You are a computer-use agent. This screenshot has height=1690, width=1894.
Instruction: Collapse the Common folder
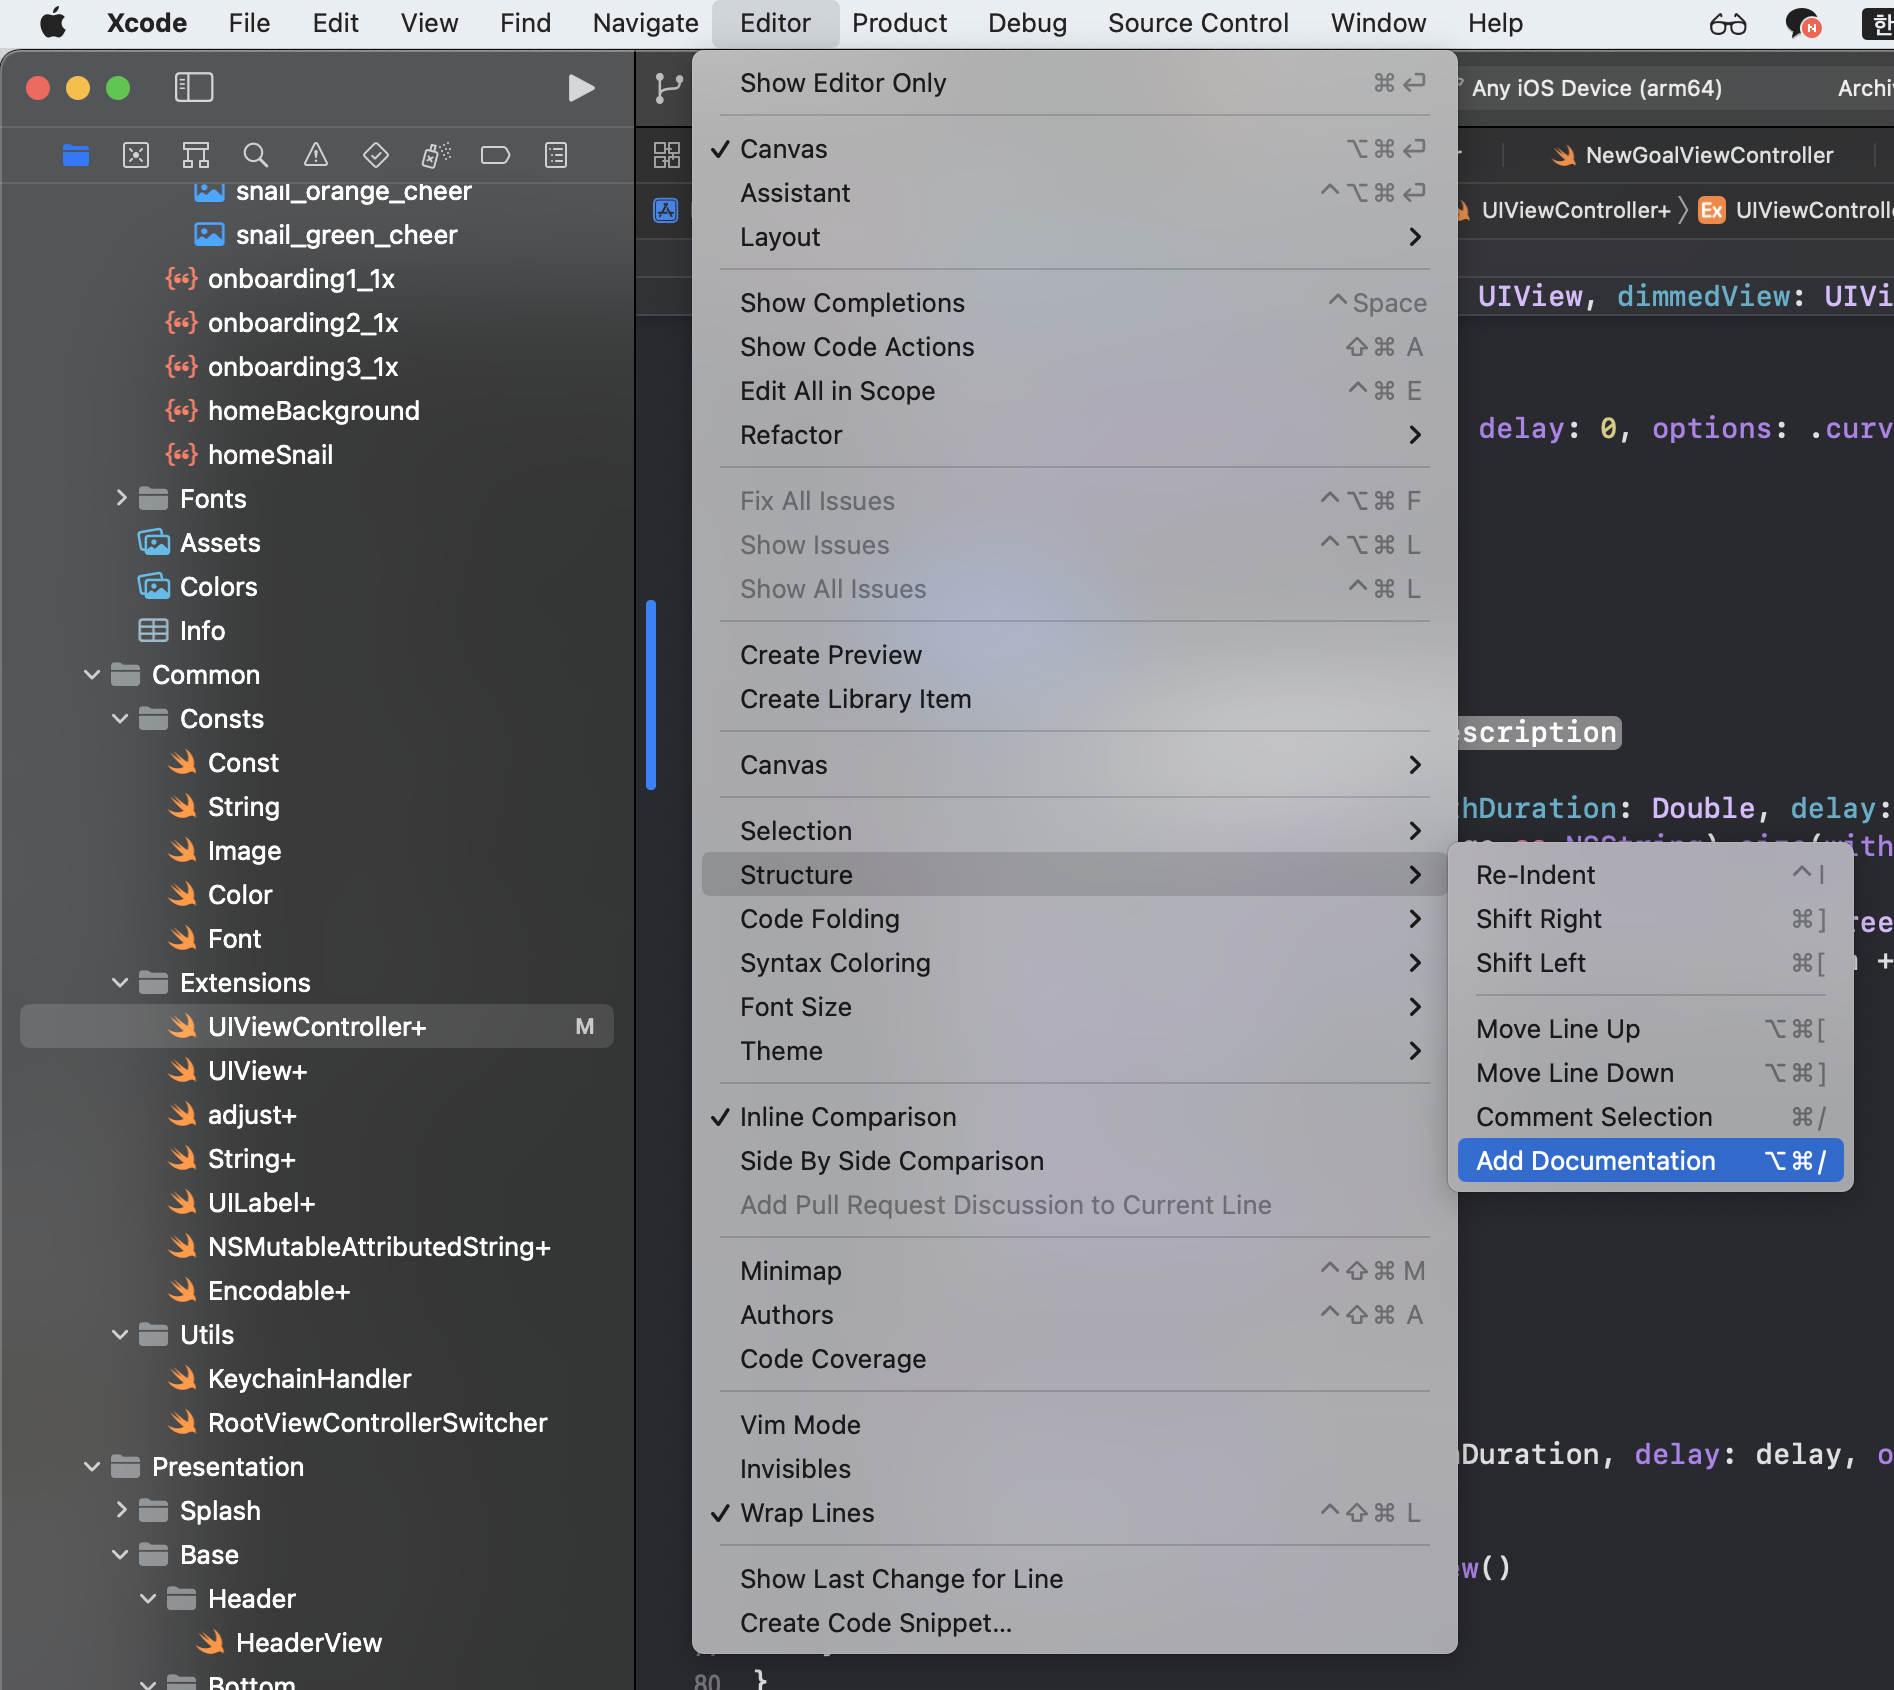[x=92, y=675]
